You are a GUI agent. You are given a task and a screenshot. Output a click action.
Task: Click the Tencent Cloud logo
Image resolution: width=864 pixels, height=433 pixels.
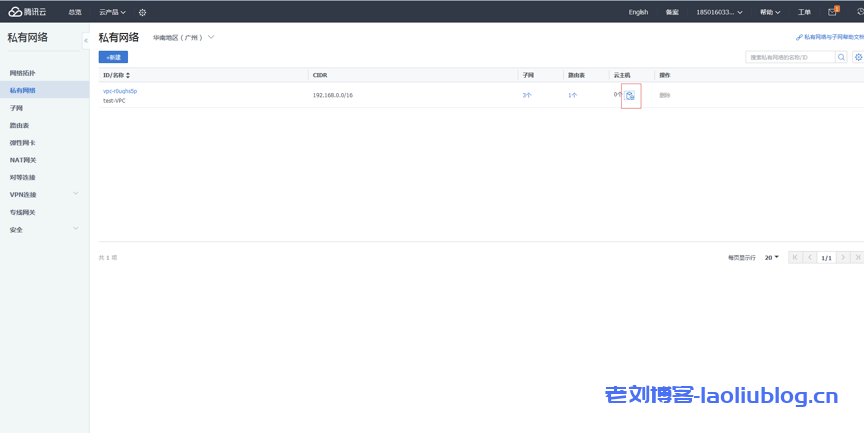[x=30, y=12]
